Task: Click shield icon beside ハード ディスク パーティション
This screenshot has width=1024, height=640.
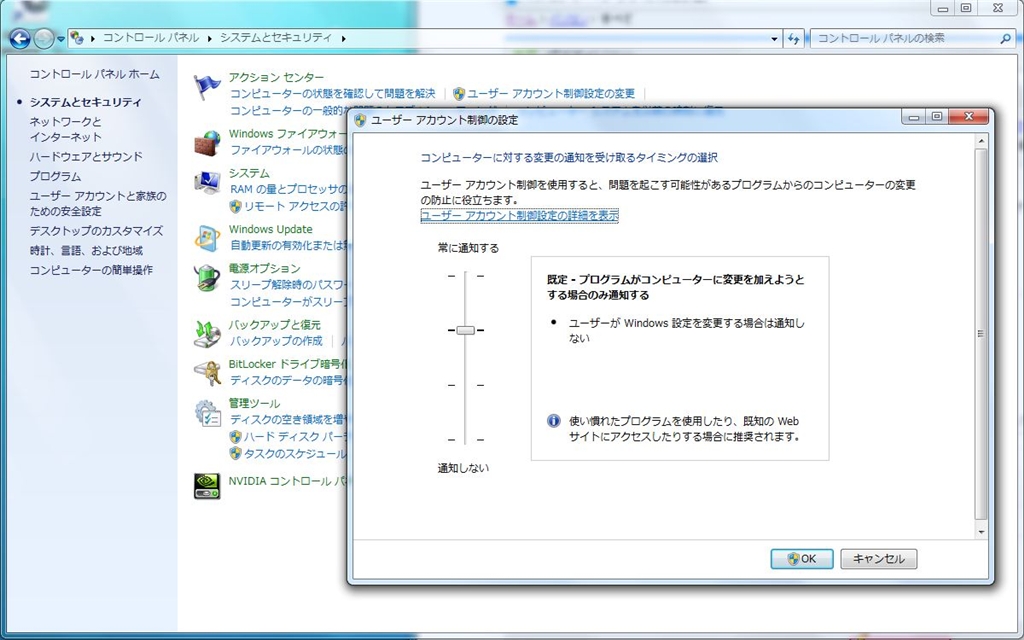Action: 236,437
